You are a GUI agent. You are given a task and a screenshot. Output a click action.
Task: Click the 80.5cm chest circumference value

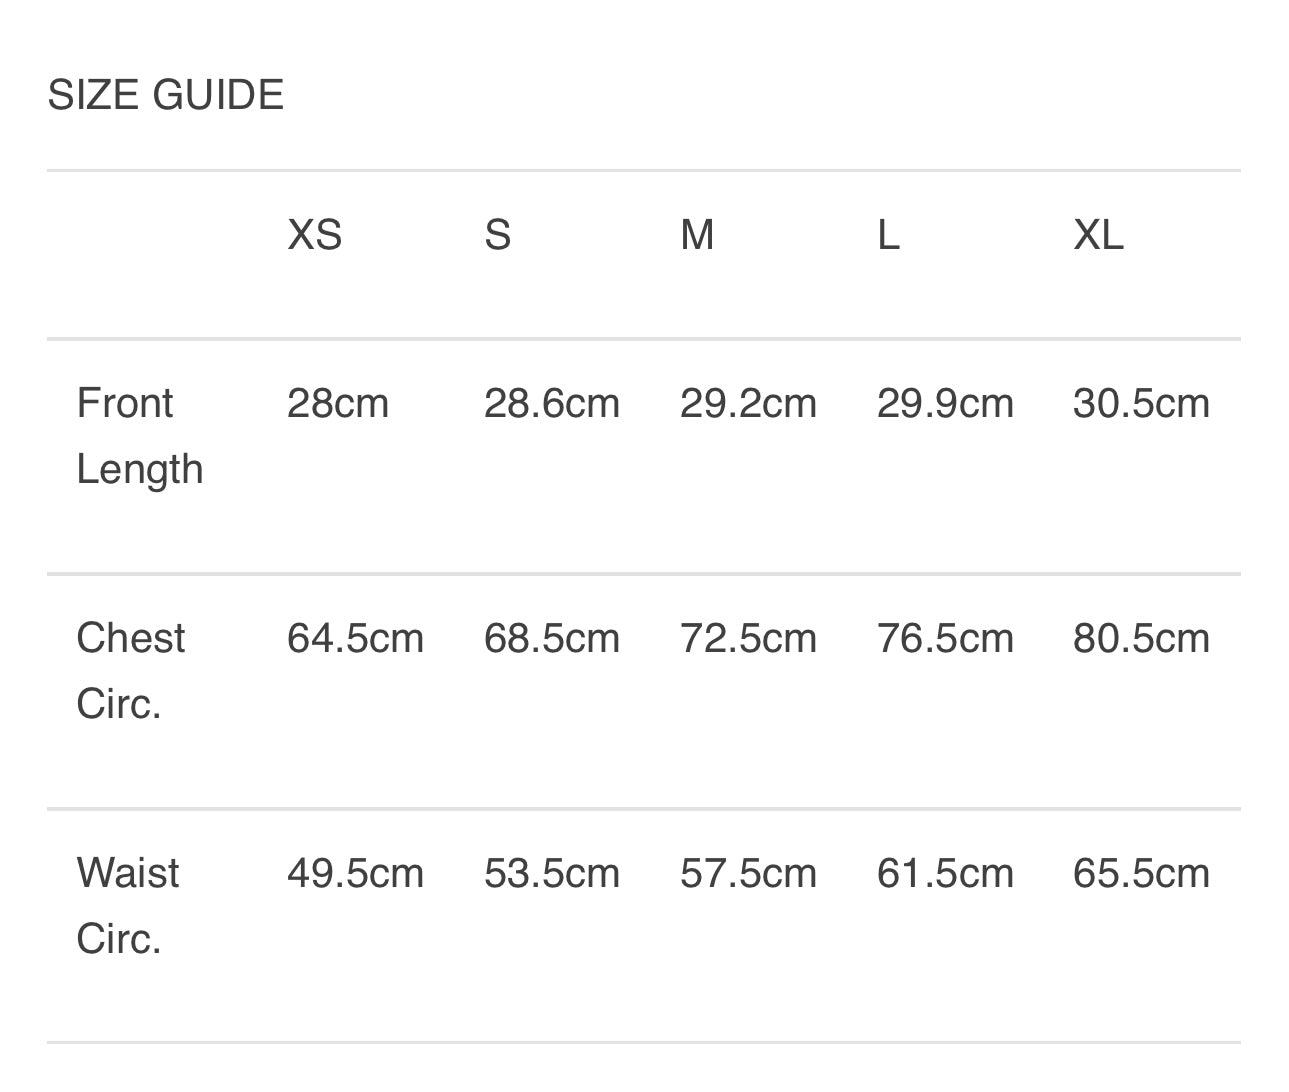tap(1141, 638)
